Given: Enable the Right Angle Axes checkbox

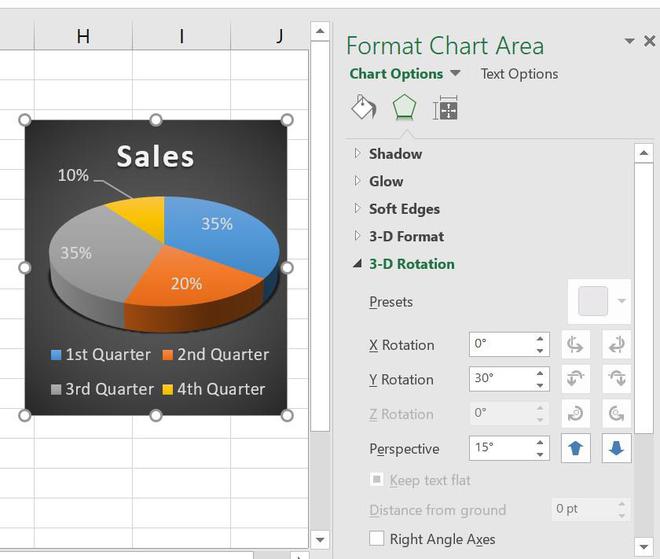Looking at the screenshot, I should (377, 539).
